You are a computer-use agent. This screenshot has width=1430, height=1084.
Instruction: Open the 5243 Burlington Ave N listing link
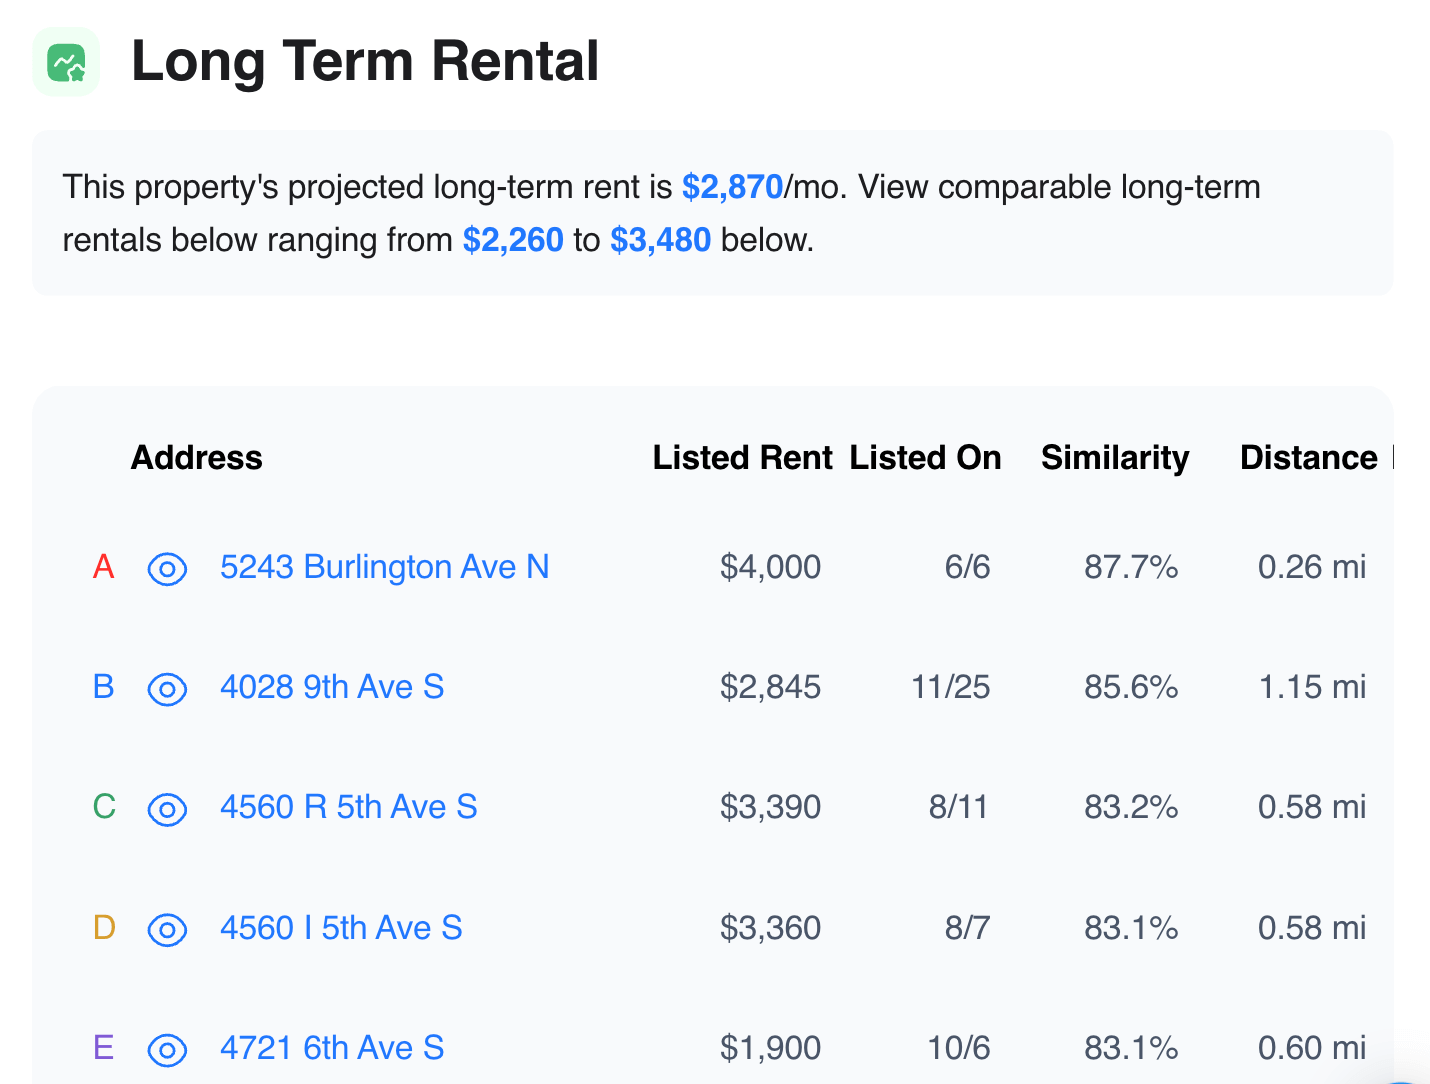point(384,567)
